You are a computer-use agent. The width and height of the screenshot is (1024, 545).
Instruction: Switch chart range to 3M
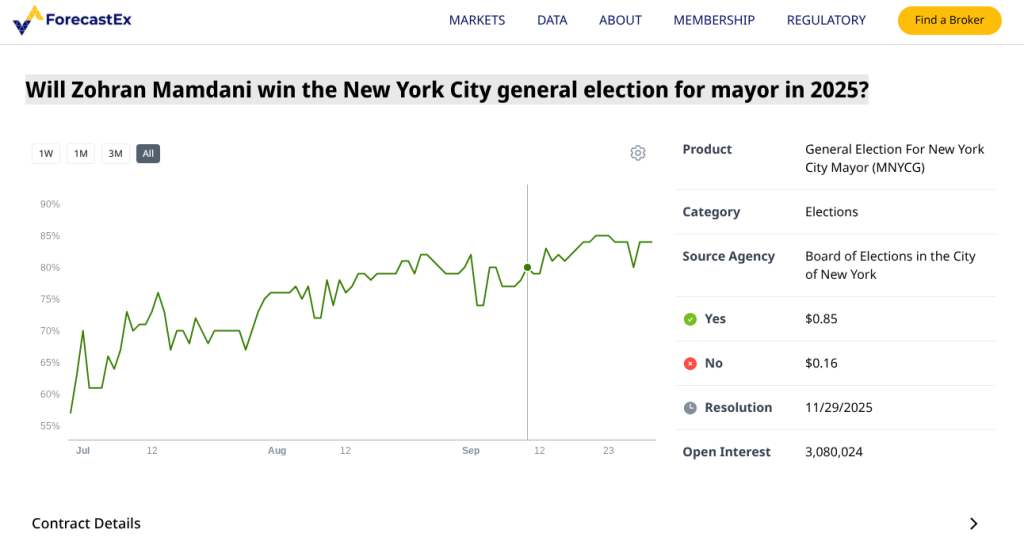point(115,154)
